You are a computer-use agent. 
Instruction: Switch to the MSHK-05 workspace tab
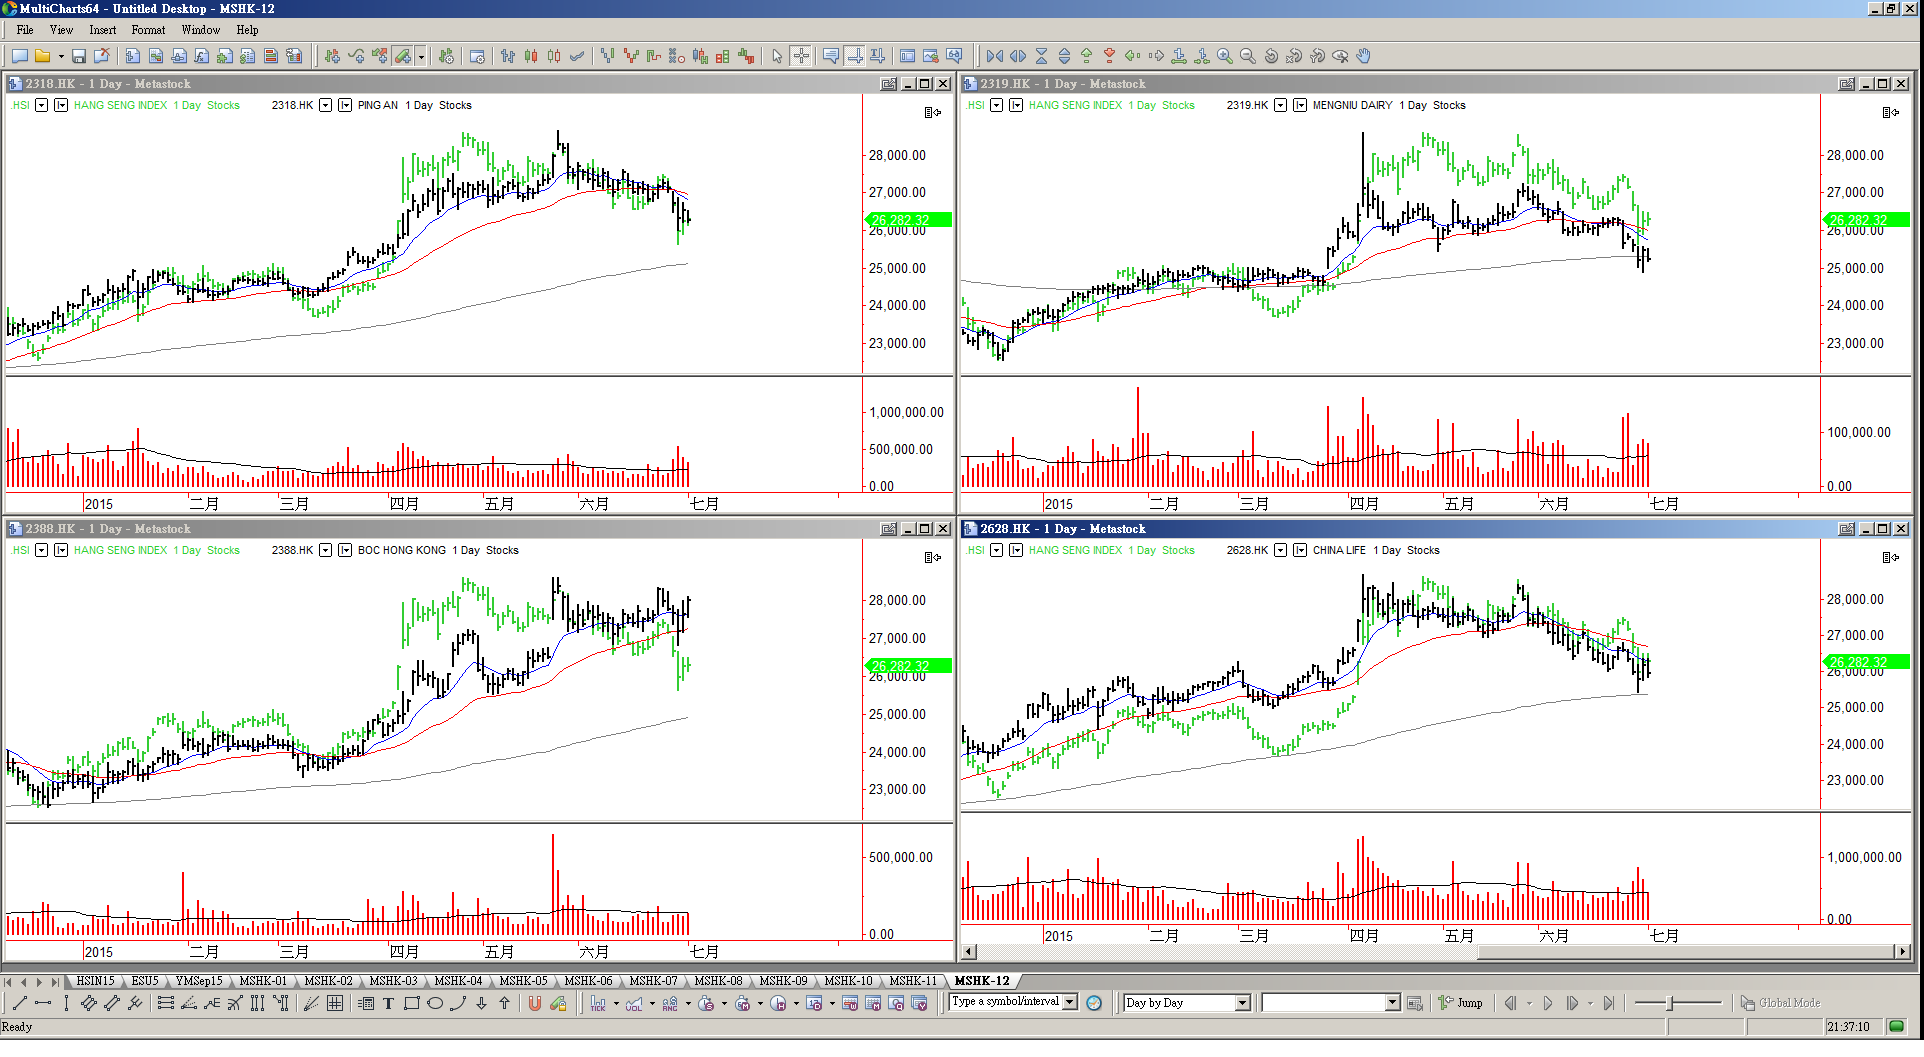click(523, 981)
